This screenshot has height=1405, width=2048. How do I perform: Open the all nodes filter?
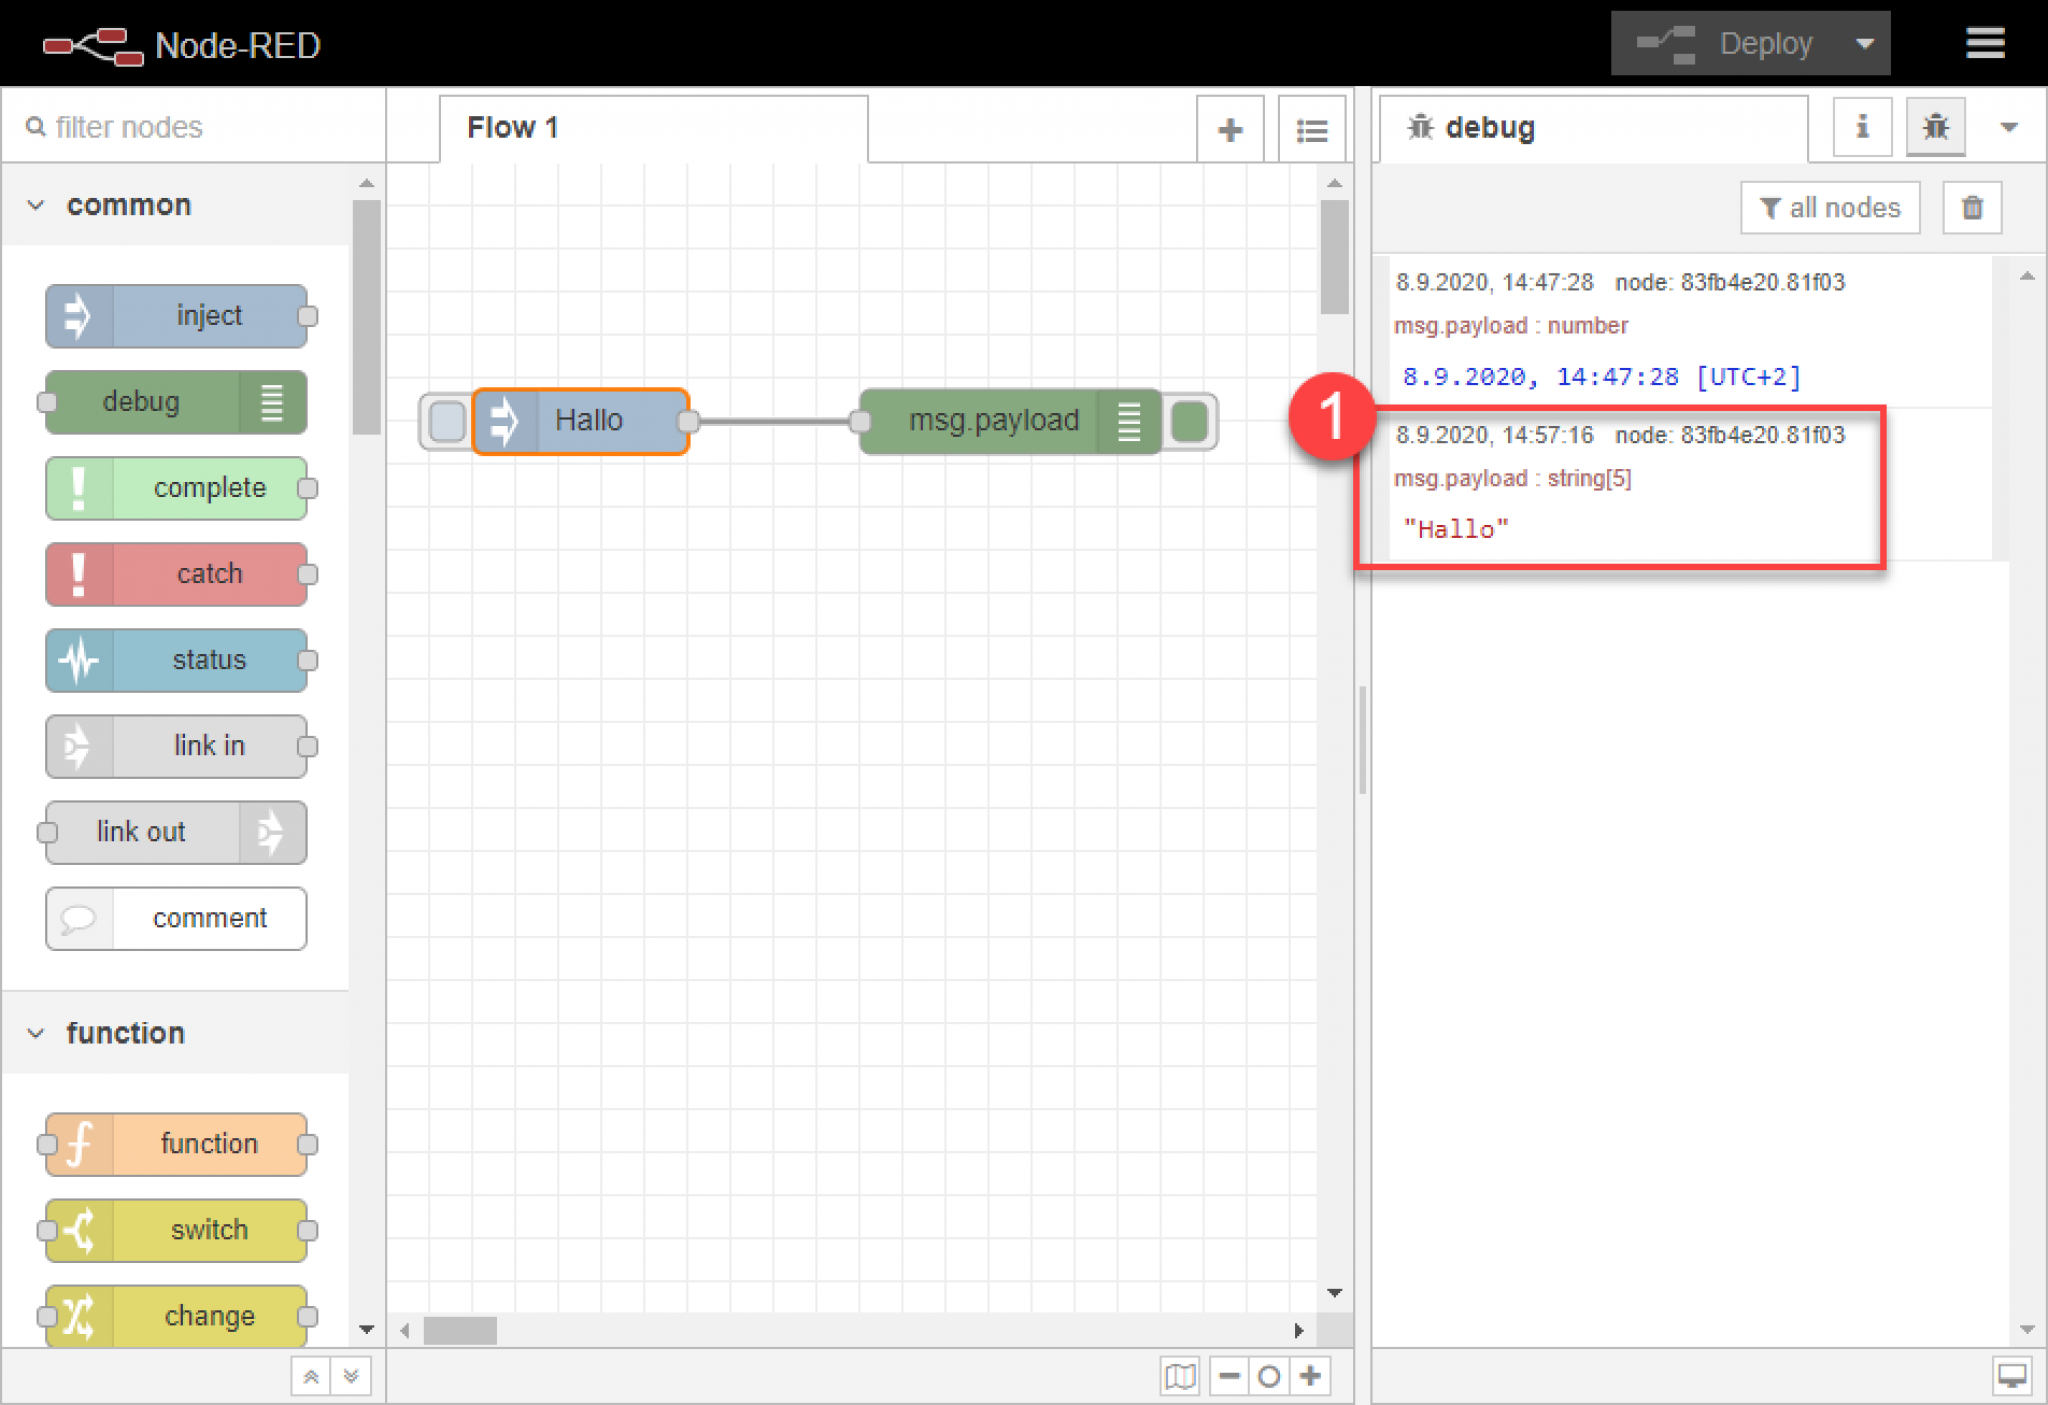1830,207
